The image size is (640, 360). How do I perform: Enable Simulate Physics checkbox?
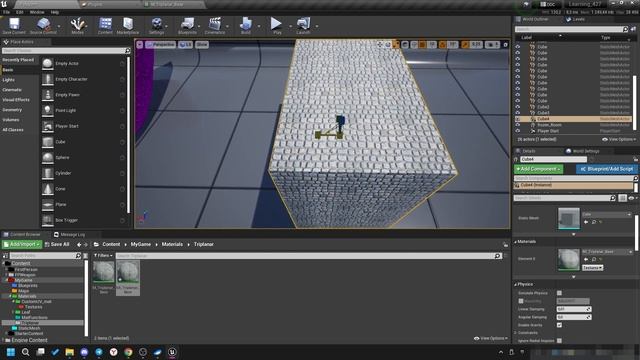(559, 293)
